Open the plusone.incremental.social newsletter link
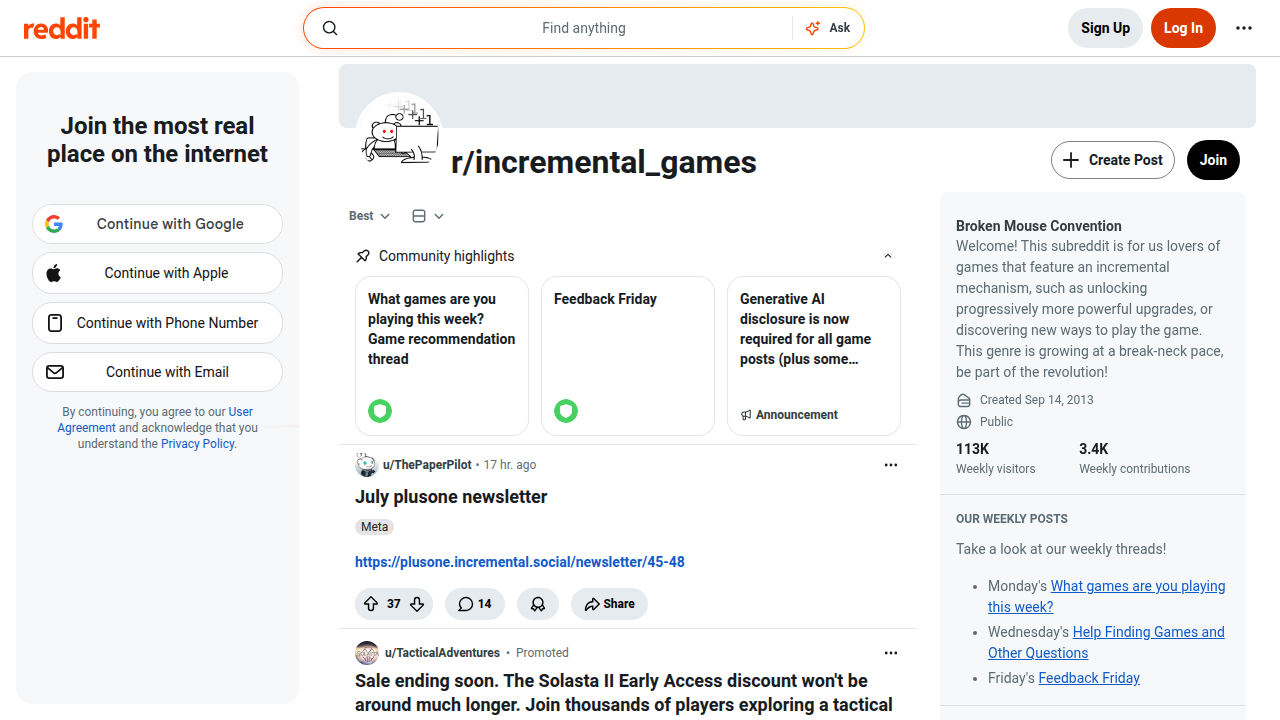This screenshot has width=1280, height=720. click(520, 562)
